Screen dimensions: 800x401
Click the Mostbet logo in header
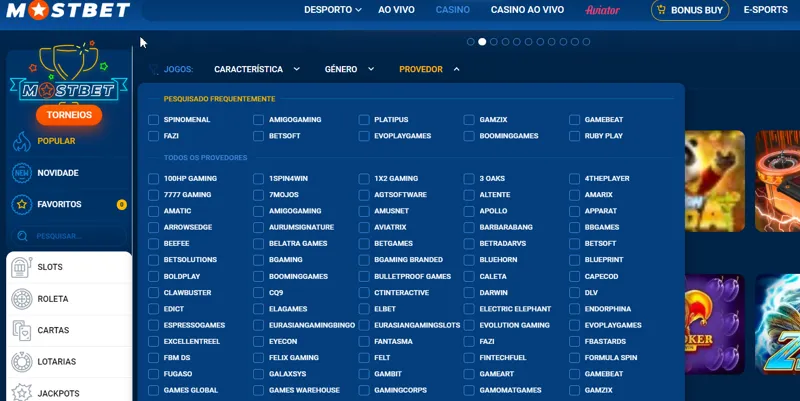click(x=66, y=10)
